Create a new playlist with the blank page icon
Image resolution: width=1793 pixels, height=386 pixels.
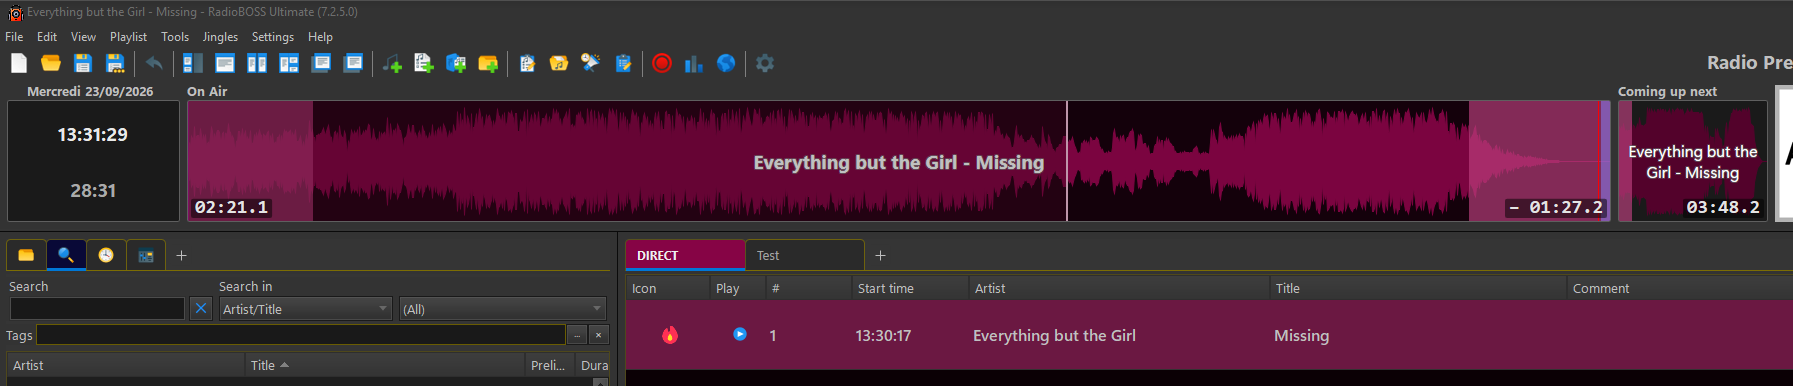click(x=19, y=63)
